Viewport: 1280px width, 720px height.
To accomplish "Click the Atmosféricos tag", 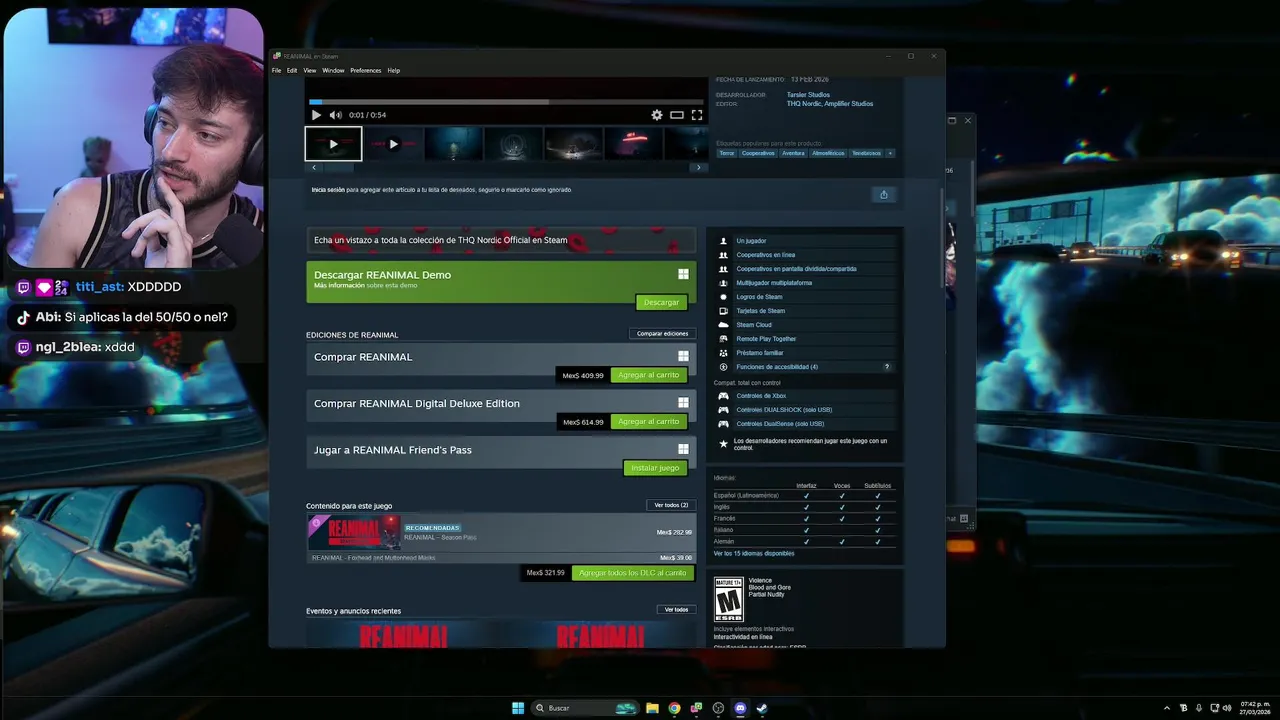I will point(828,153).
